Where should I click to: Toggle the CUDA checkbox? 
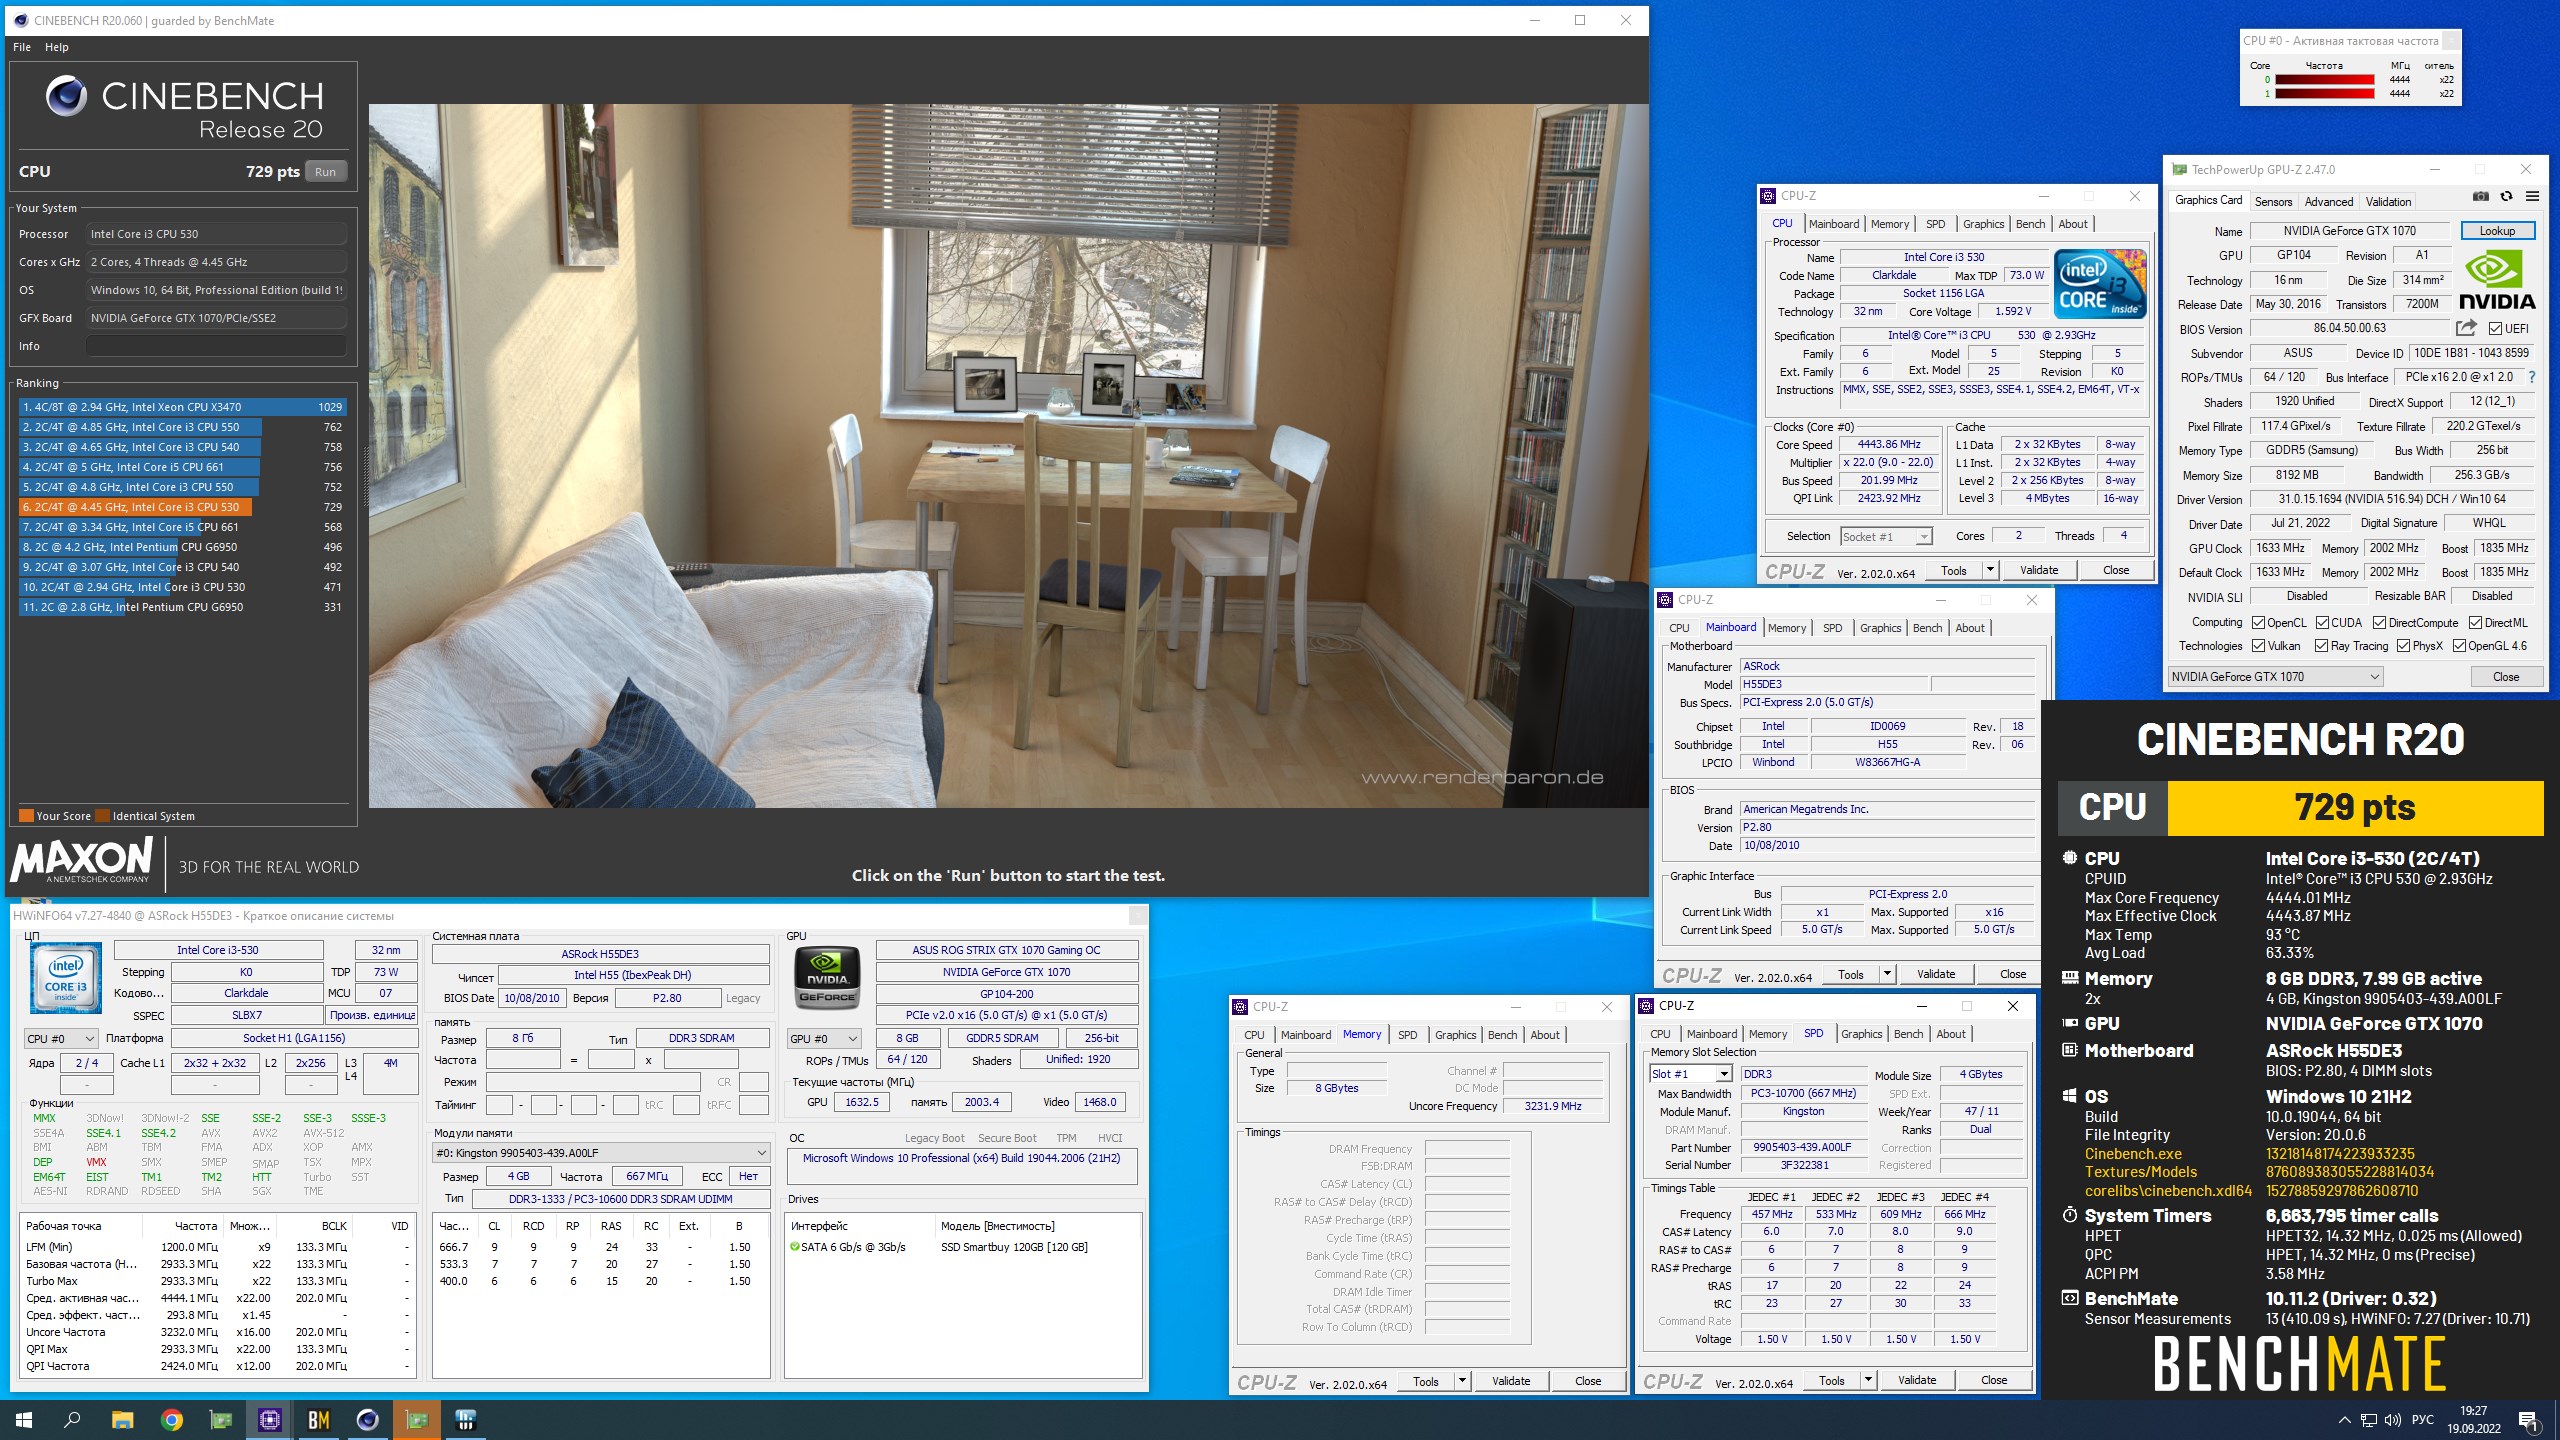tap(2322, 622)
